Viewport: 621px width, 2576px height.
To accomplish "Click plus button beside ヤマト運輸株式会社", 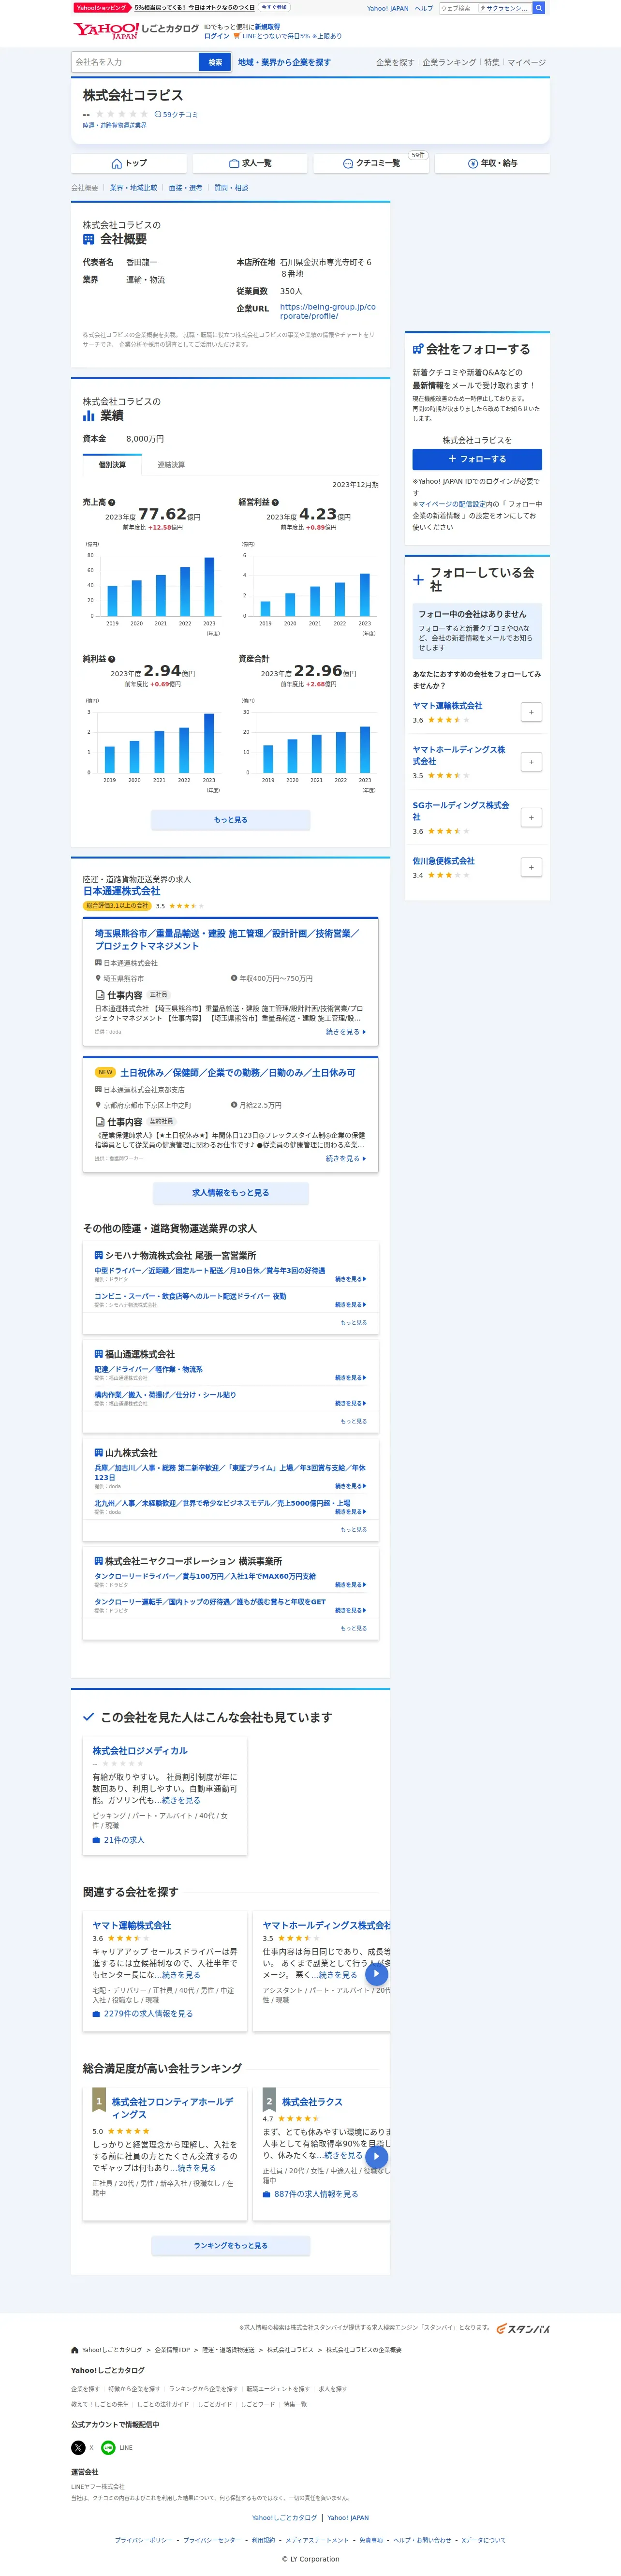I will point(531,712).
